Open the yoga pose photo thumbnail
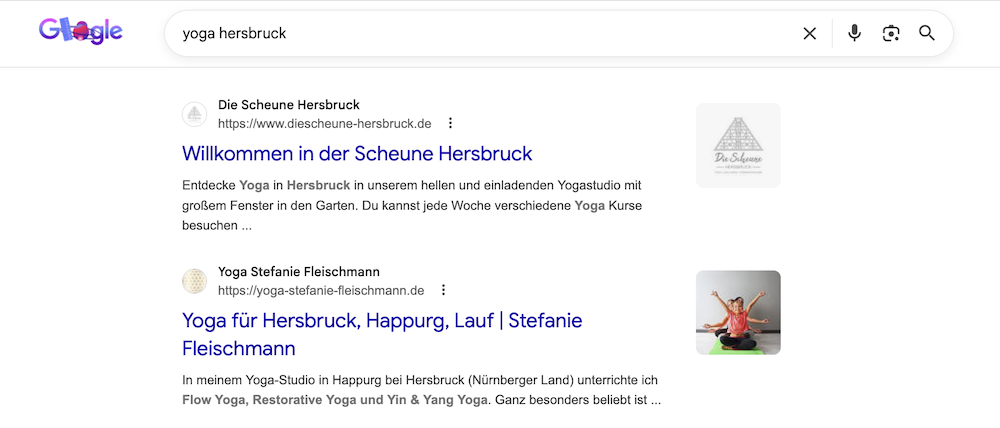The height and width of the screenshot is (428, 1000). pyautogui.click(x=738, y=312)
